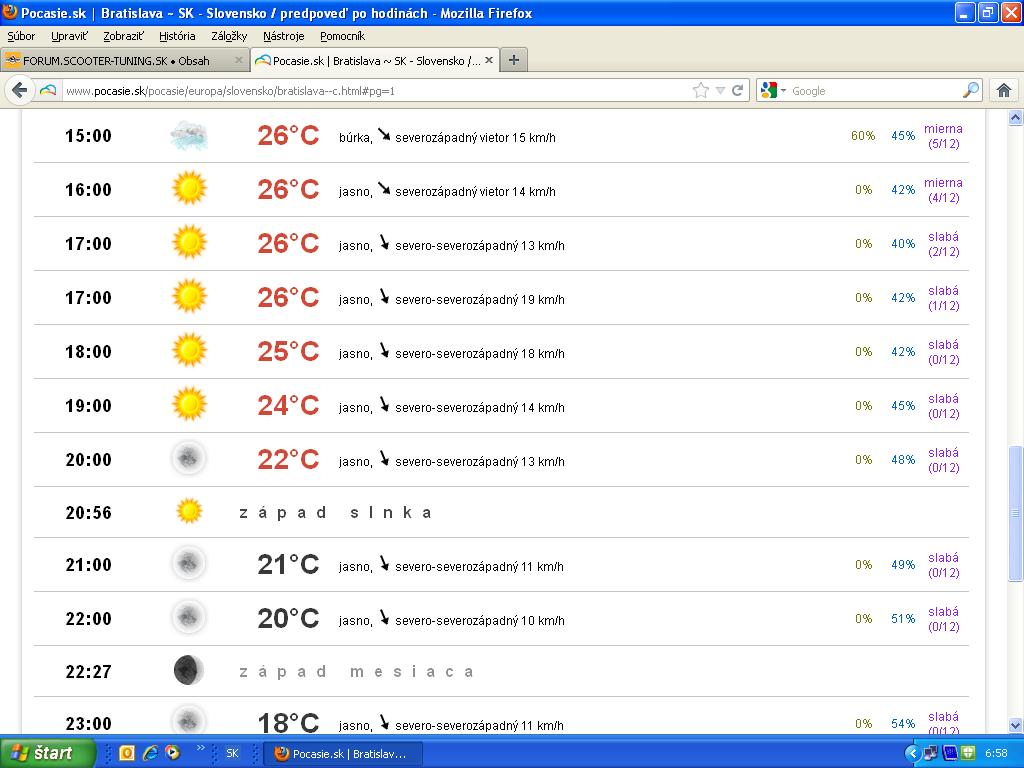The width and height of the screenshot is (1024, 768).
Task: Close the Pocasie.sk tab
Action: [x=488, y=60]
